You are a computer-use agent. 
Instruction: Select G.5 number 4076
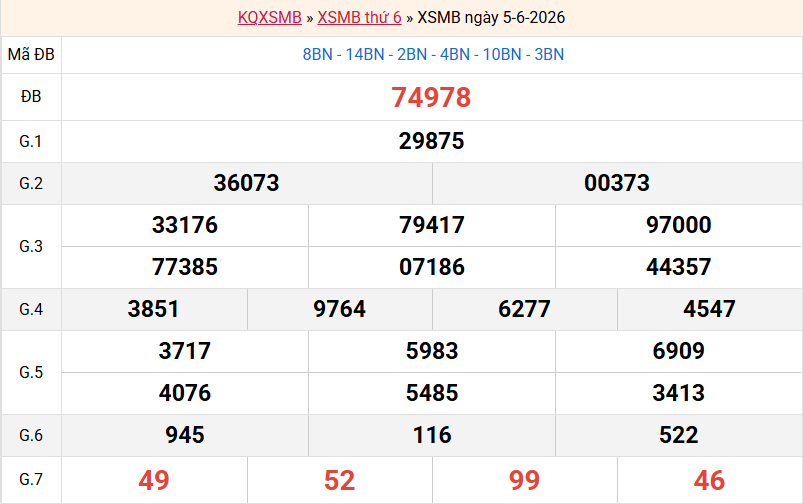[x=185, y=393]
